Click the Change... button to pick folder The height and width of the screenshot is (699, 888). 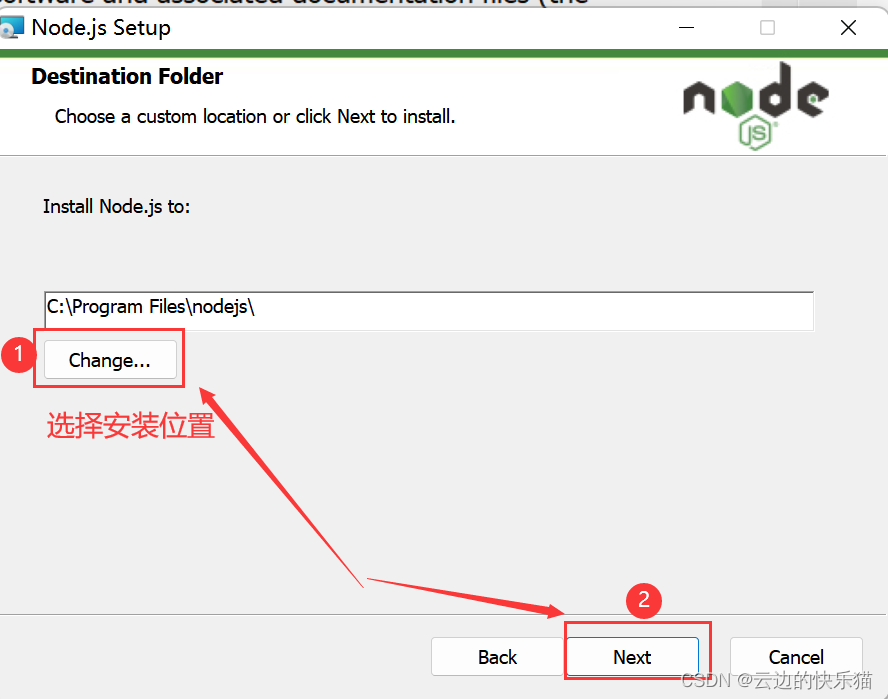pos(110,360)
